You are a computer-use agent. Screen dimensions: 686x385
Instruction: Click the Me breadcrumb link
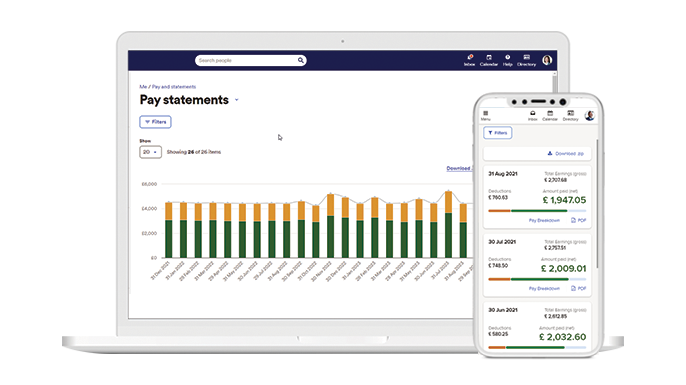(x=143, y=87)
